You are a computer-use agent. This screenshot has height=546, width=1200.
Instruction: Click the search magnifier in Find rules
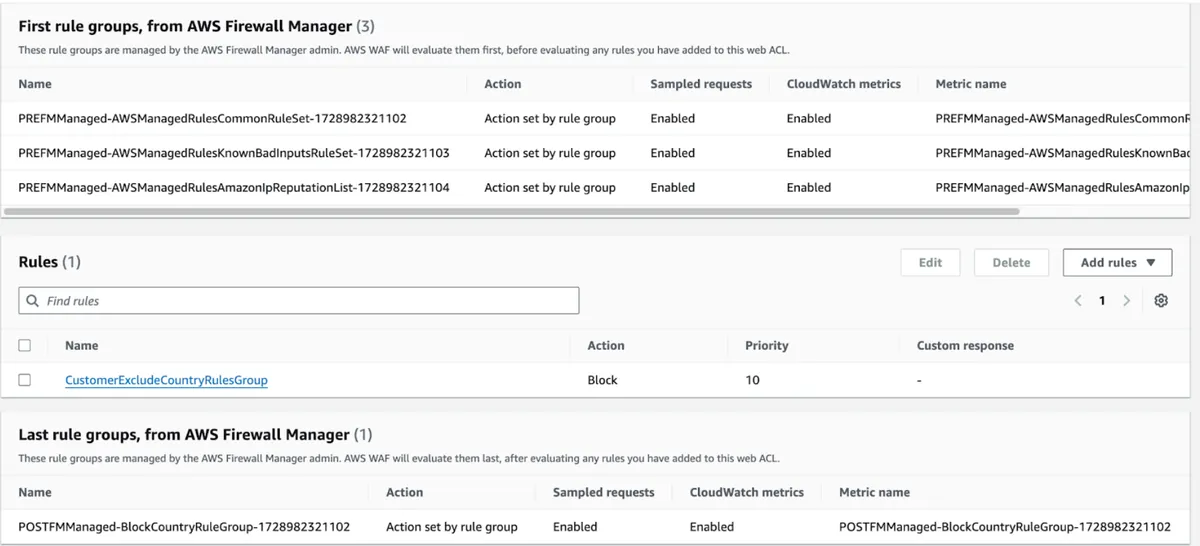(x=33, y=301)
